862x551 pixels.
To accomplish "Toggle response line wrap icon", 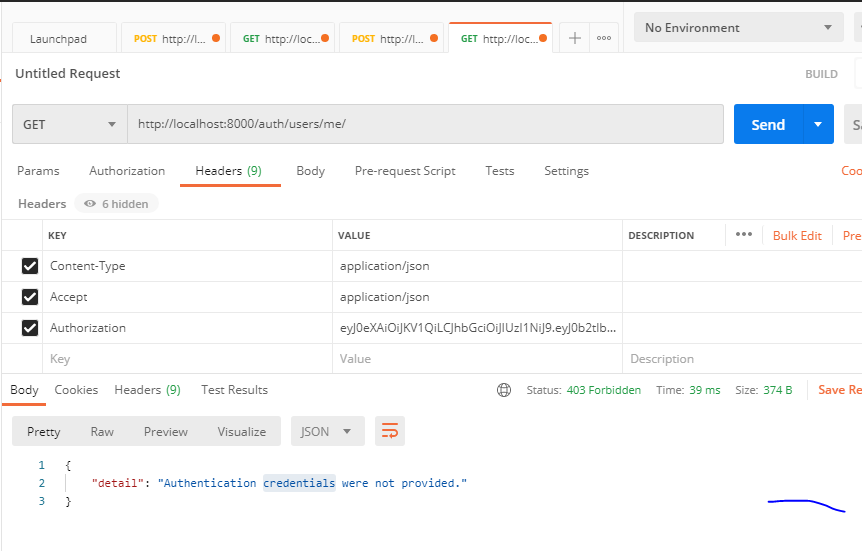I will [390, 431].
